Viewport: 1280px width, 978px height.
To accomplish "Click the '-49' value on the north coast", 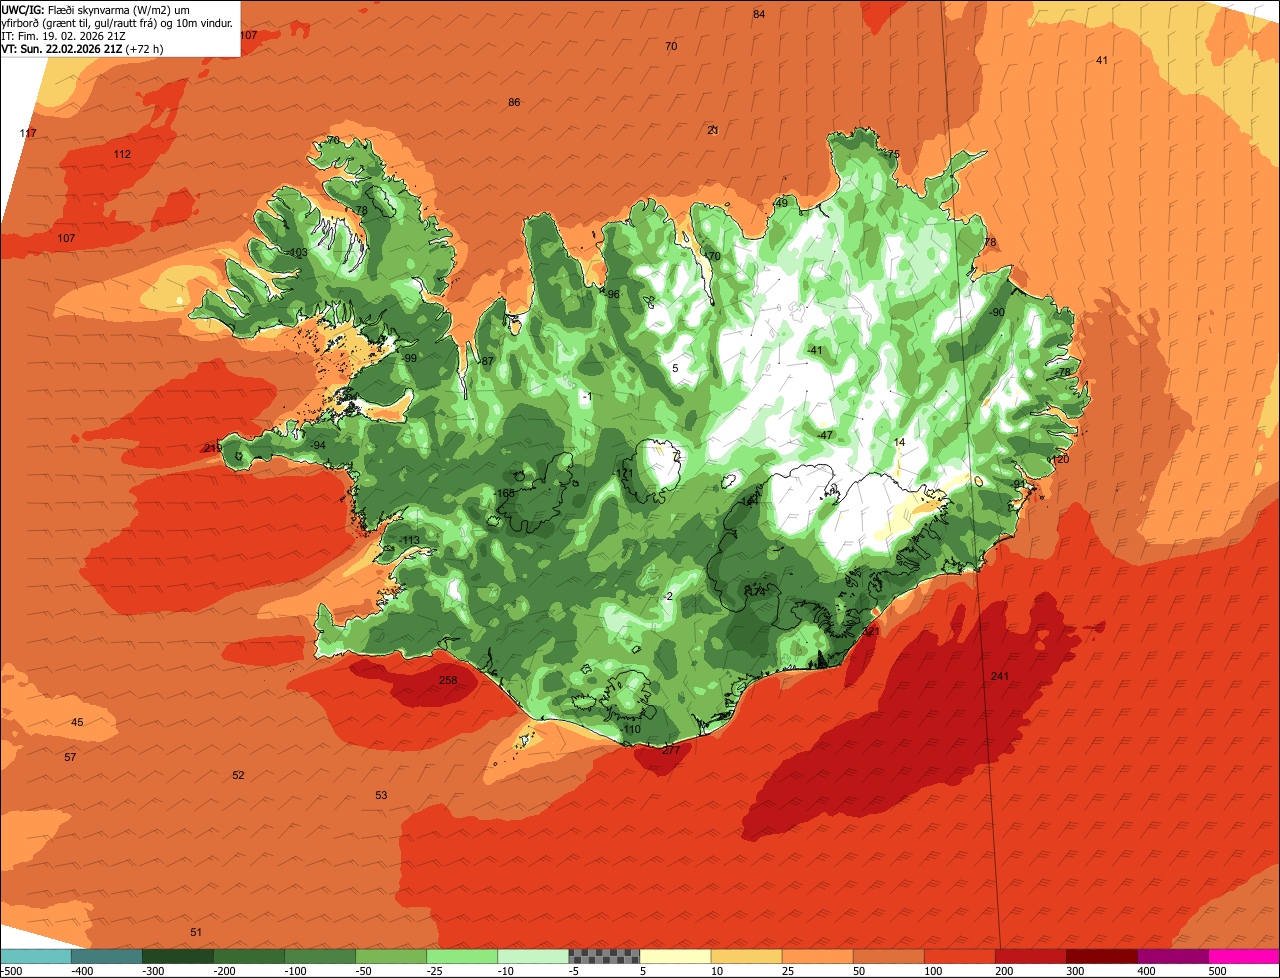I will click(x=780, y=203).
